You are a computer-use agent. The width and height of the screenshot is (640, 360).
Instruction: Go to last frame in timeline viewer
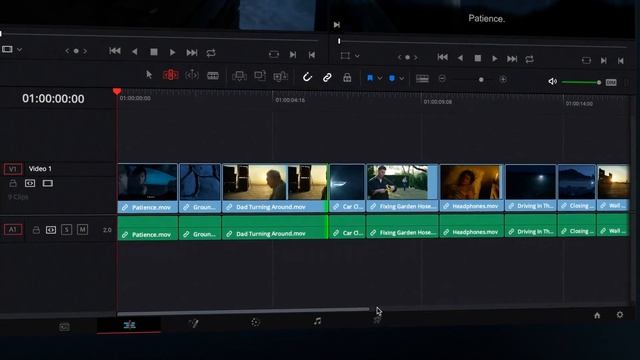point(512,59)
